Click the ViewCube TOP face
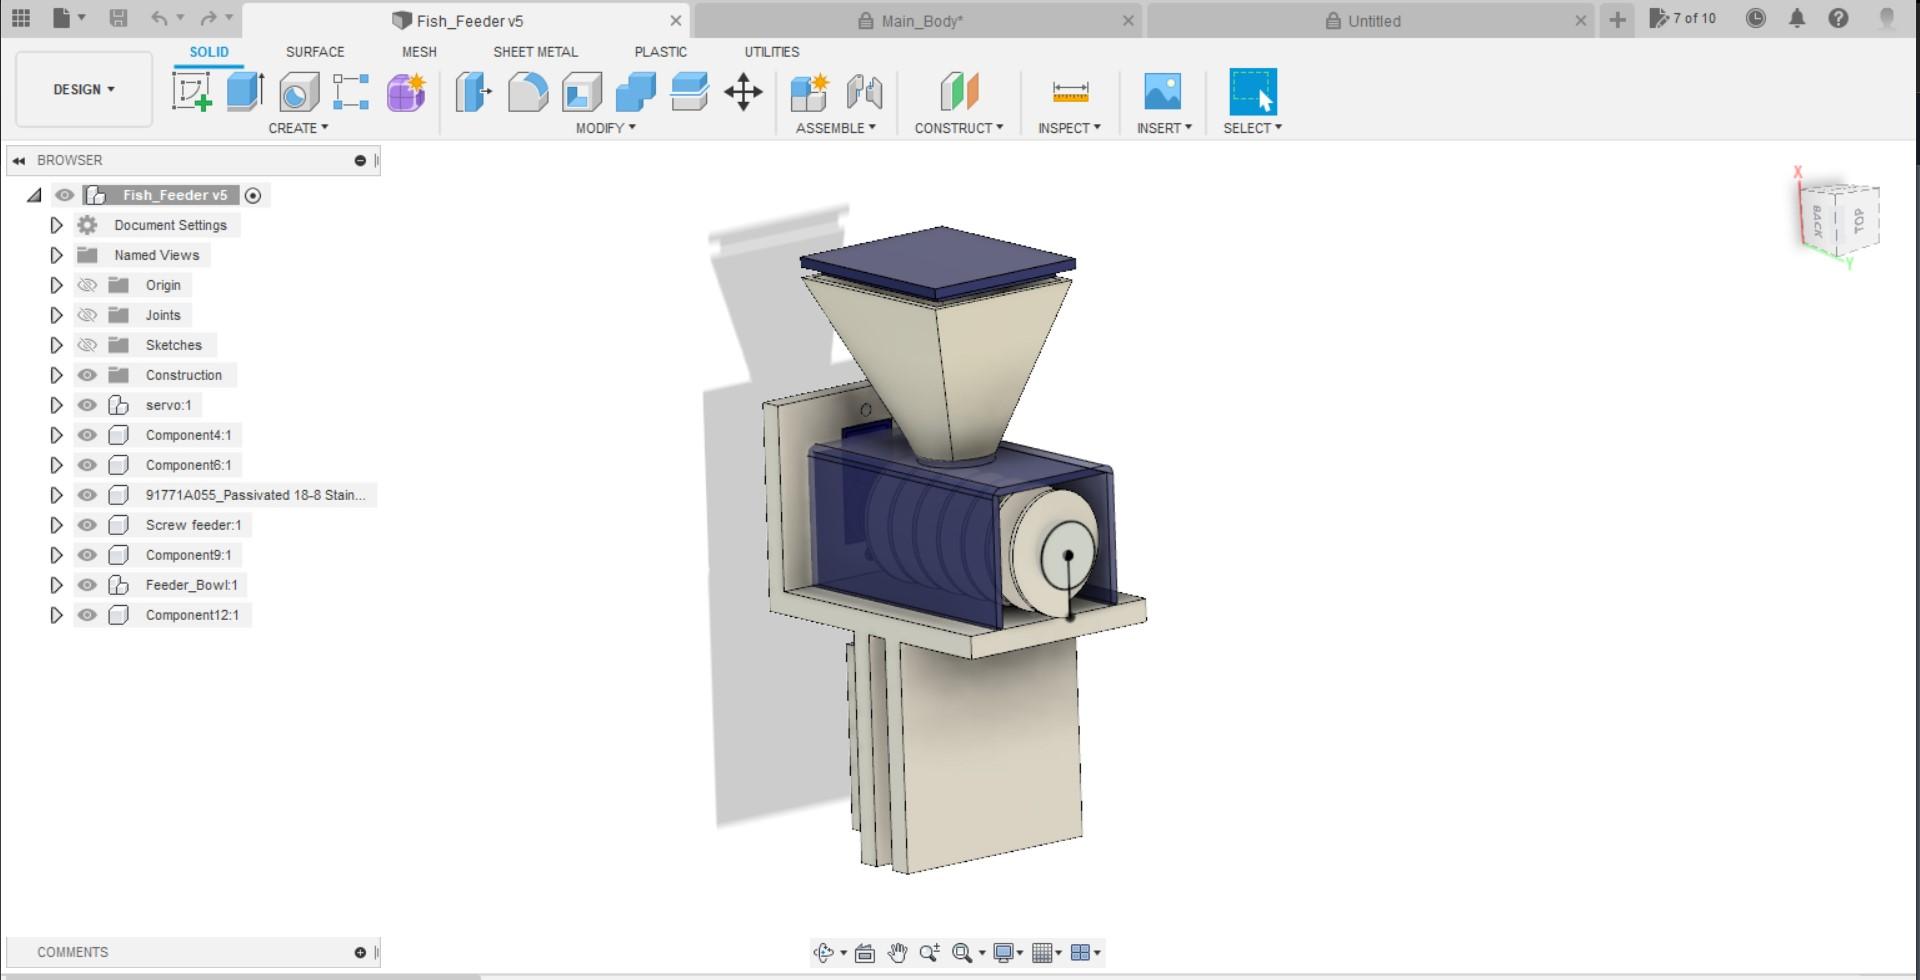Viewport: 1920px width, 980px height. coord(1859,221)
